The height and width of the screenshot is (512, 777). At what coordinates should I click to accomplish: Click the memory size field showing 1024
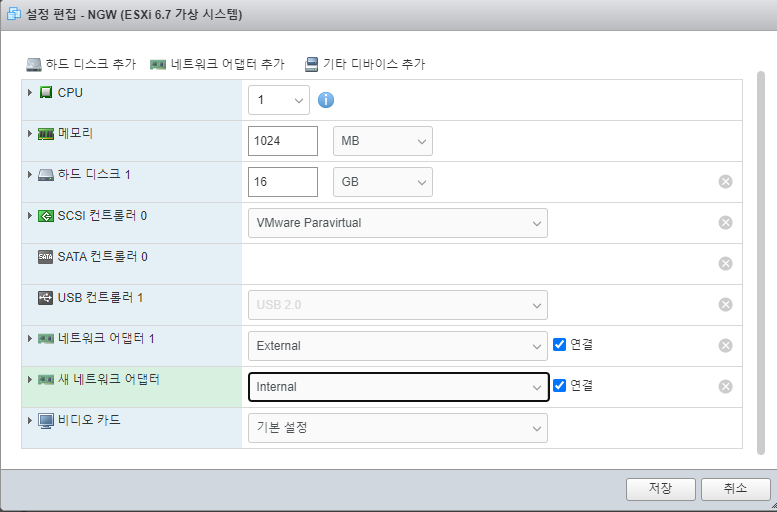(283, 141)
